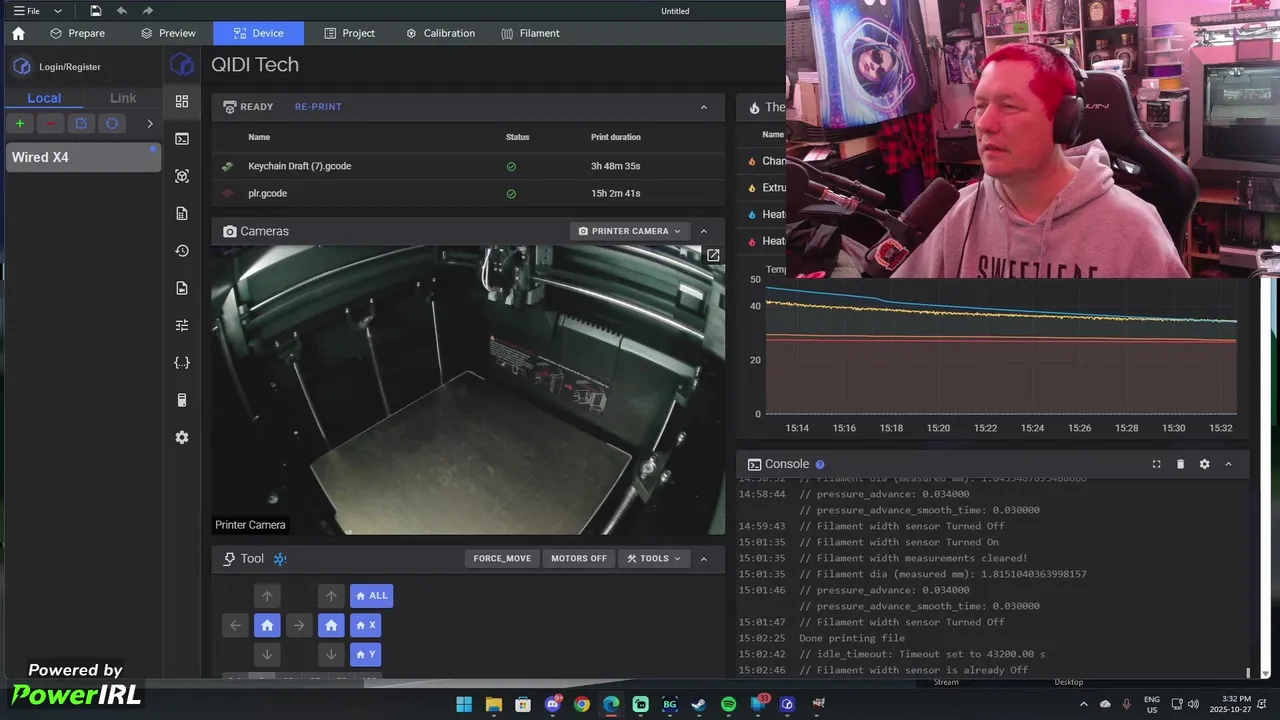Open console settings with the gear icon
The width and height of the screenshot is (1280, 720).
1204,464
